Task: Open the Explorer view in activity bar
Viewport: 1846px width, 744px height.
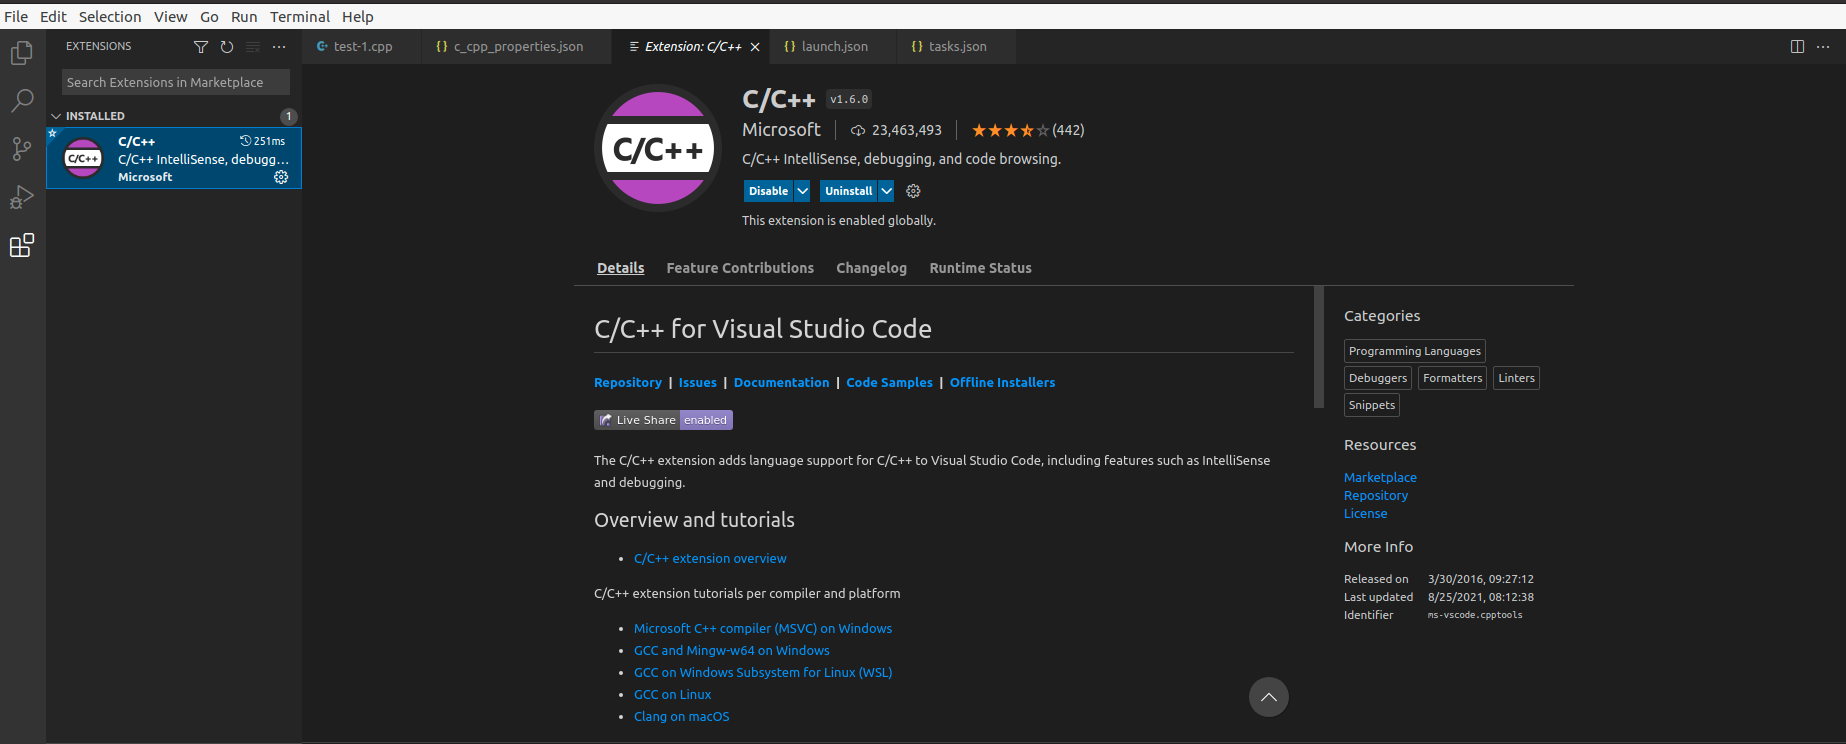Action: point(22,52)
